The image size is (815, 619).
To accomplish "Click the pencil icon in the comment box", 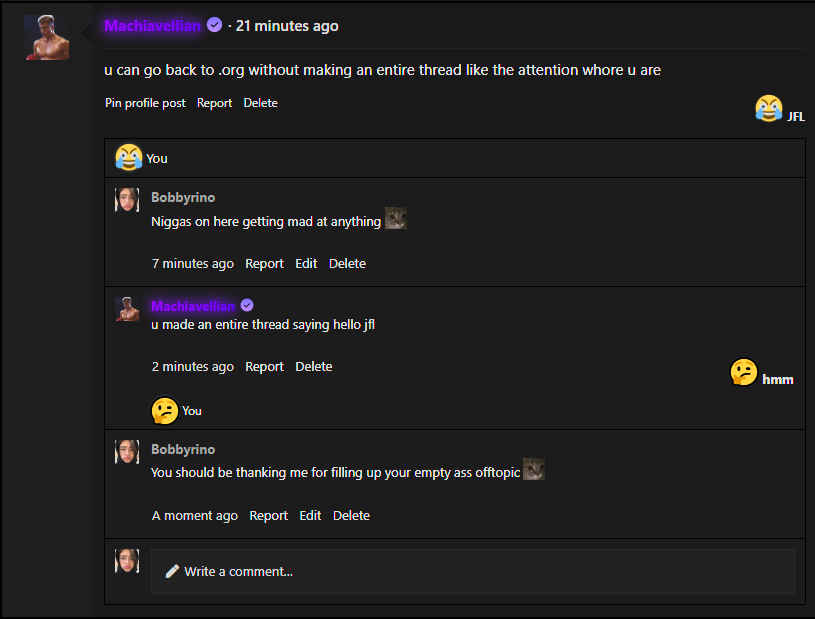I will tap(172, 571).
